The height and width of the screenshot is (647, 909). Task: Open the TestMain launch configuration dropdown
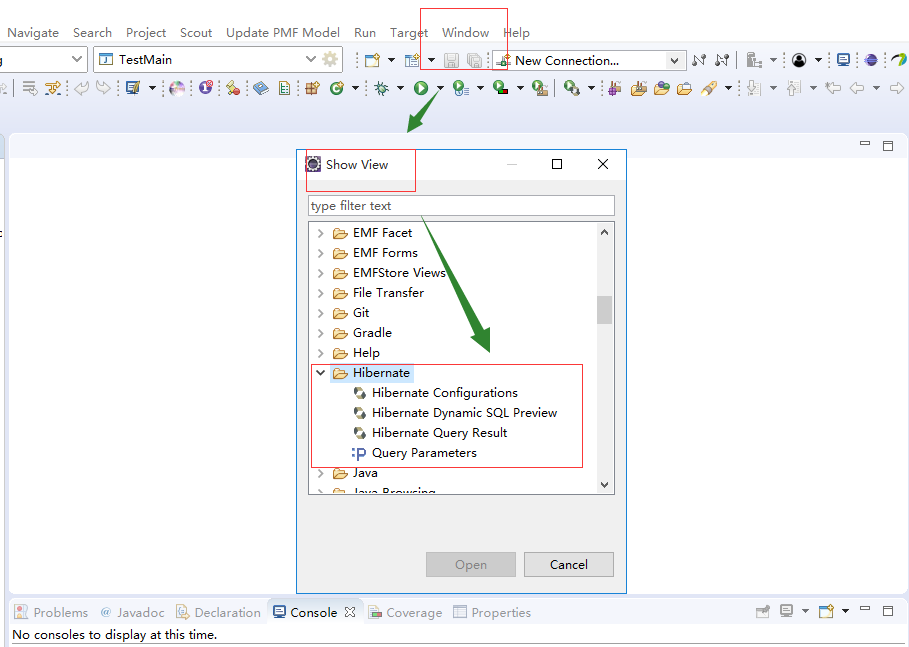[x=311, y=59]
